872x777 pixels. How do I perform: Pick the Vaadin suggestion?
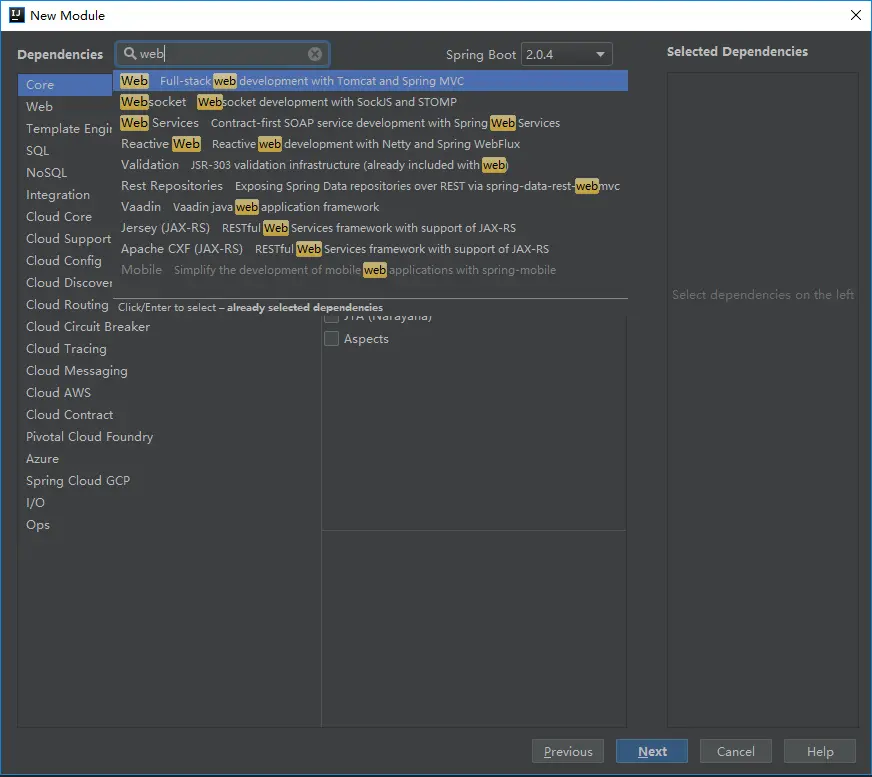[370, 207]
